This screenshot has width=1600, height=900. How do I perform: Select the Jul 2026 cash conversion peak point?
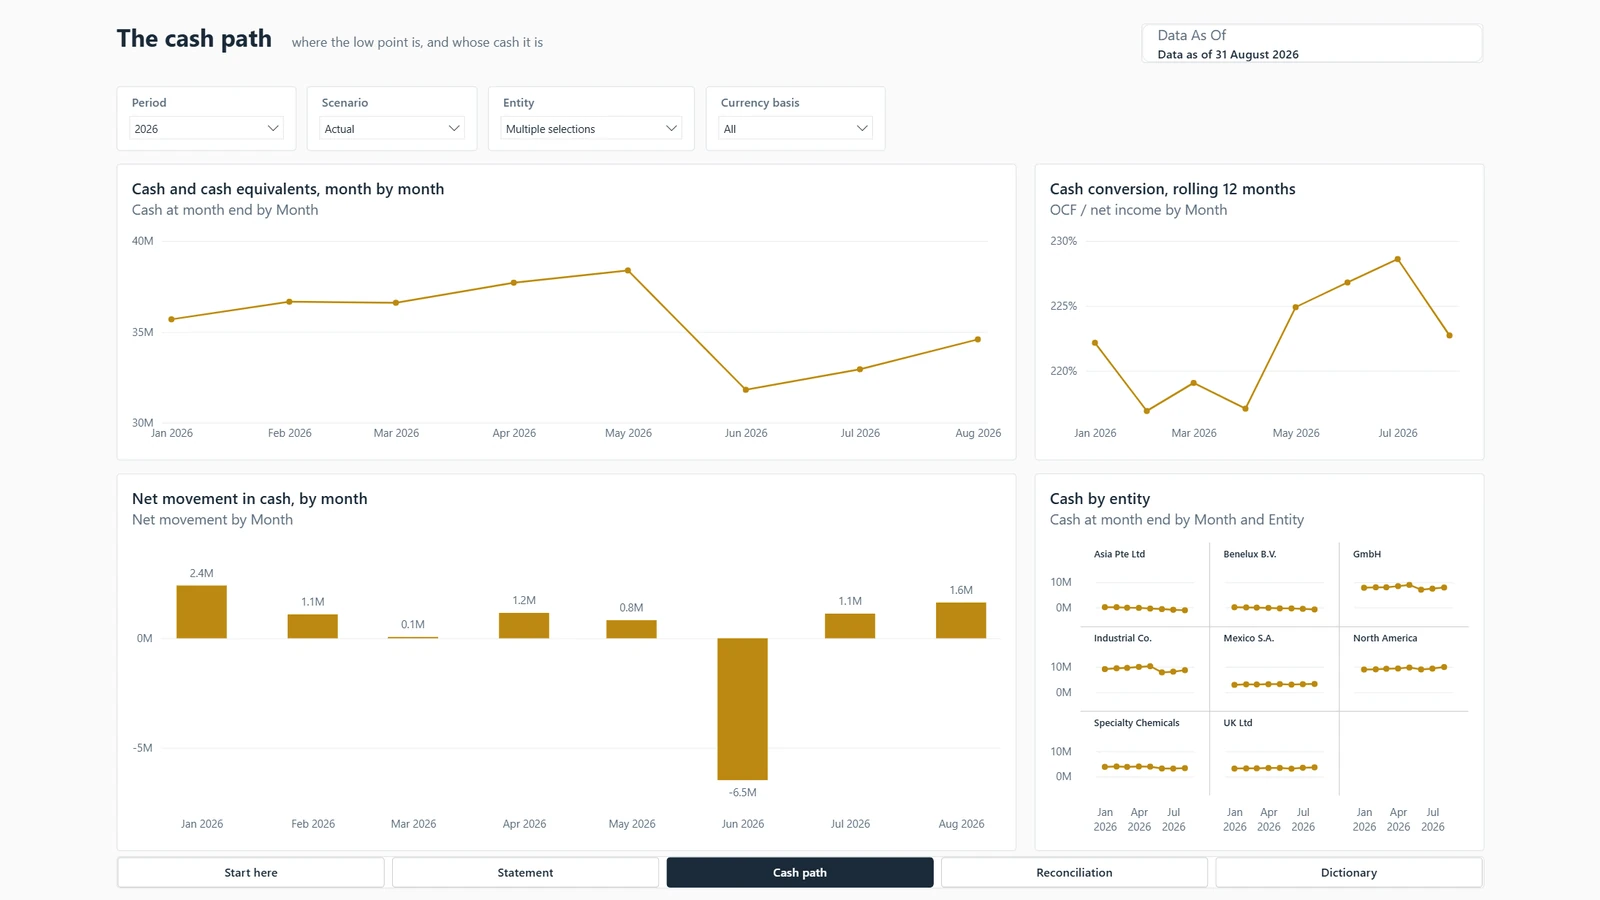click(1398, 259)
